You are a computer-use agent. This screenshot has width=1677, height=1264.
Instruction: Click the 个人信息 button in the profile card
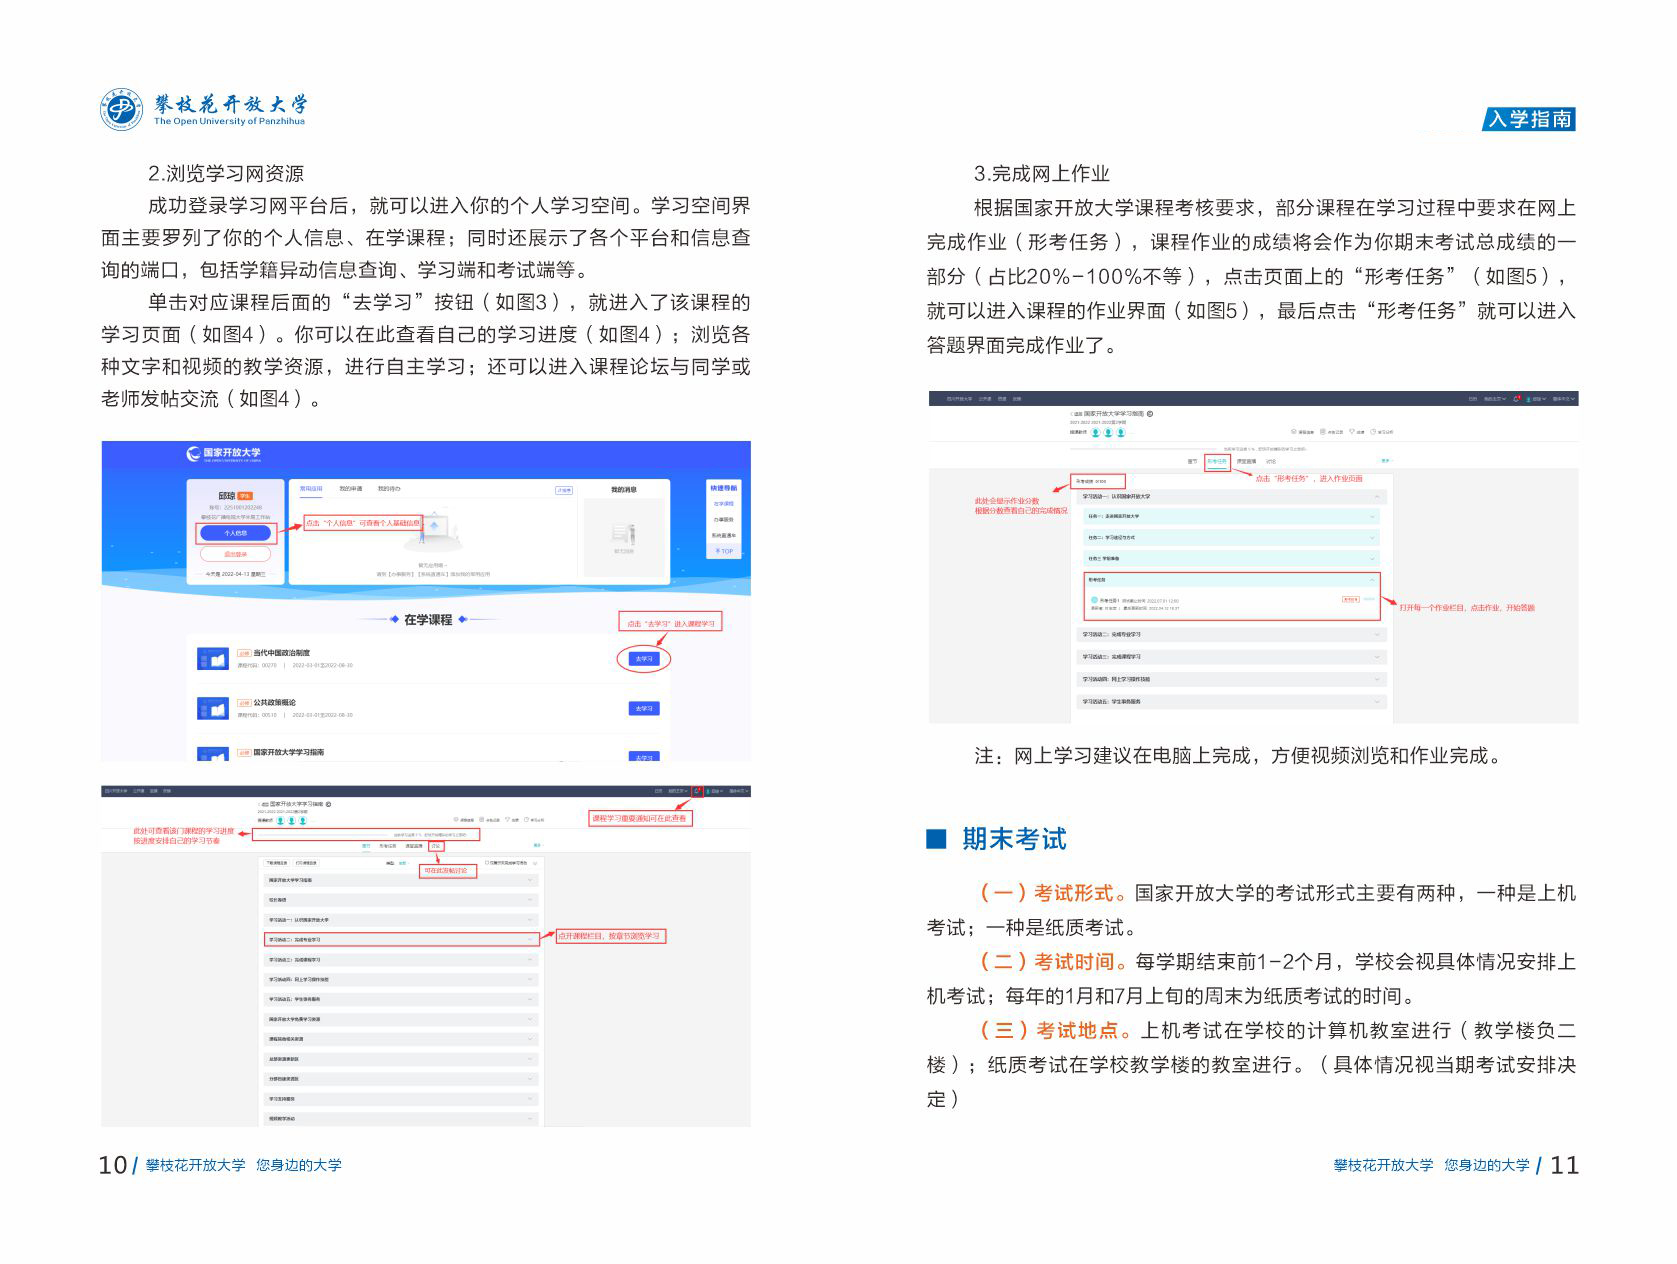tap(235, 533)
